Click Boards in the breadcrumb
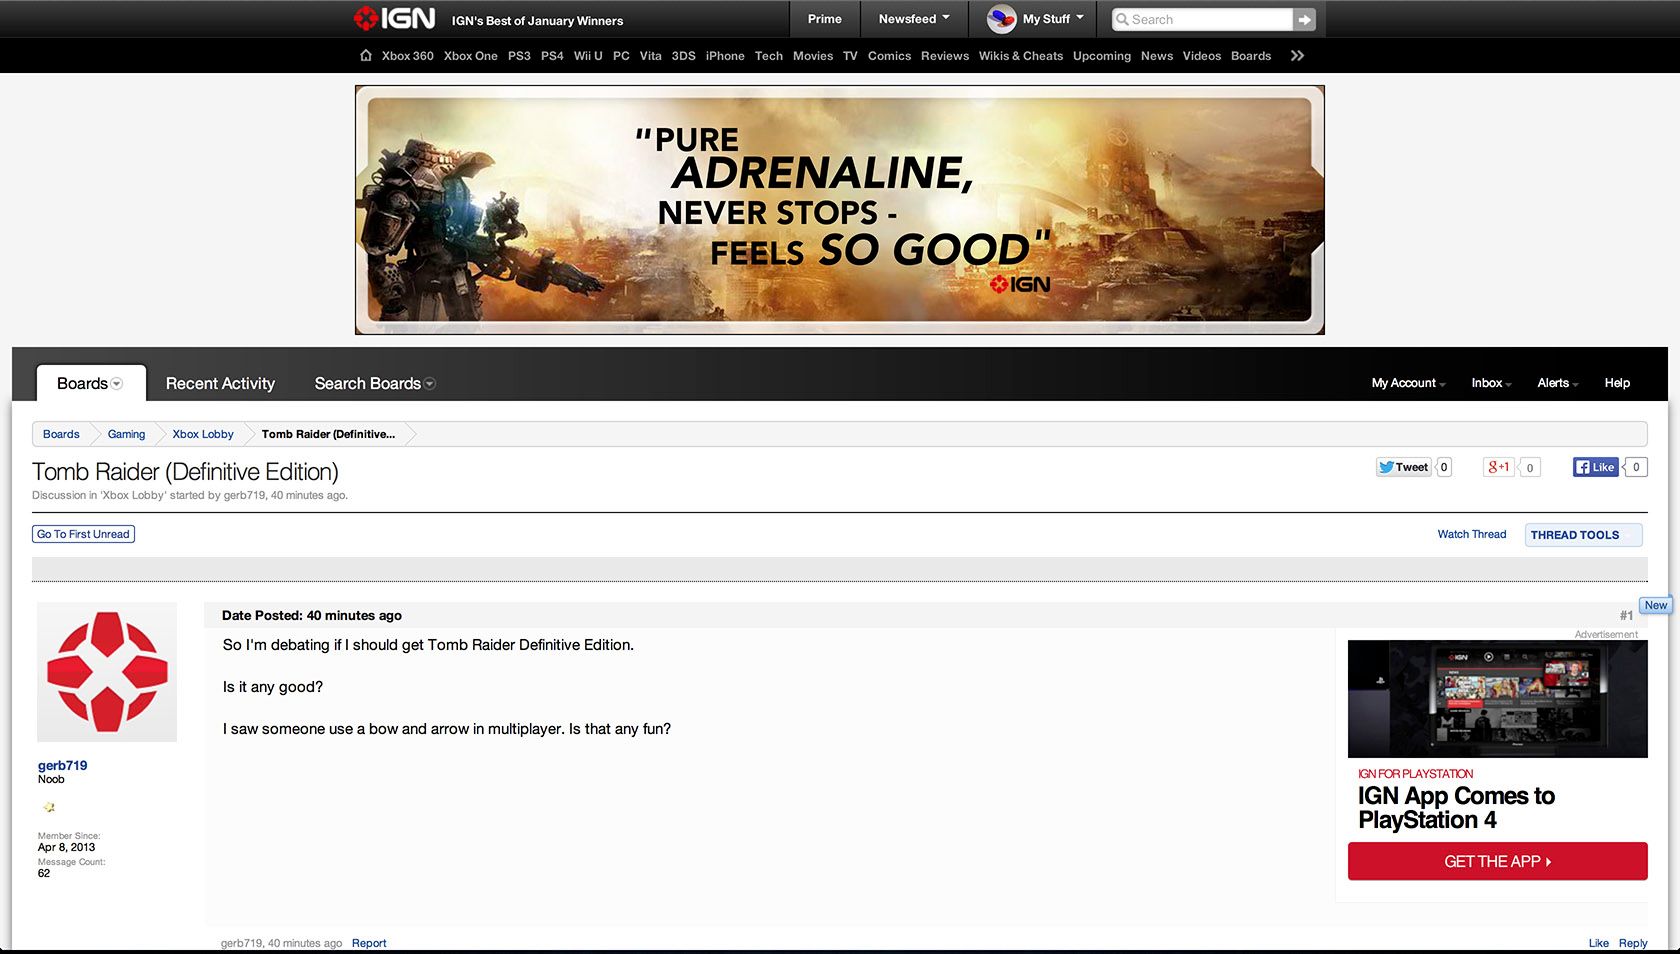 click(x=61, y=434)
